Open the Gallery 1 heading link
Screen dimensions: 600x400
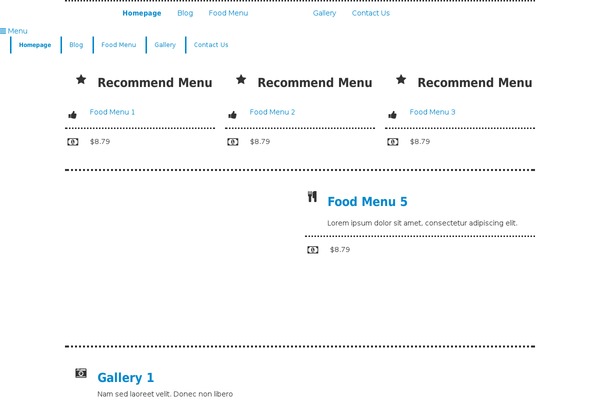(x=126, y=378)
